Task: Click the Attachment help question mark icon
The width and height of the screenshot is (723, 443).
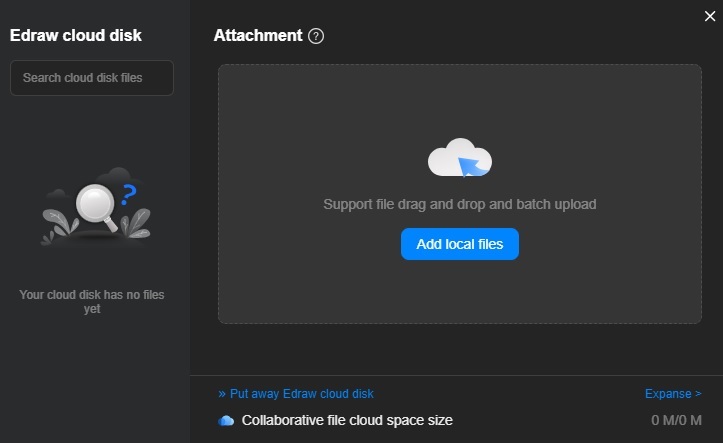Action: (316, 36)
